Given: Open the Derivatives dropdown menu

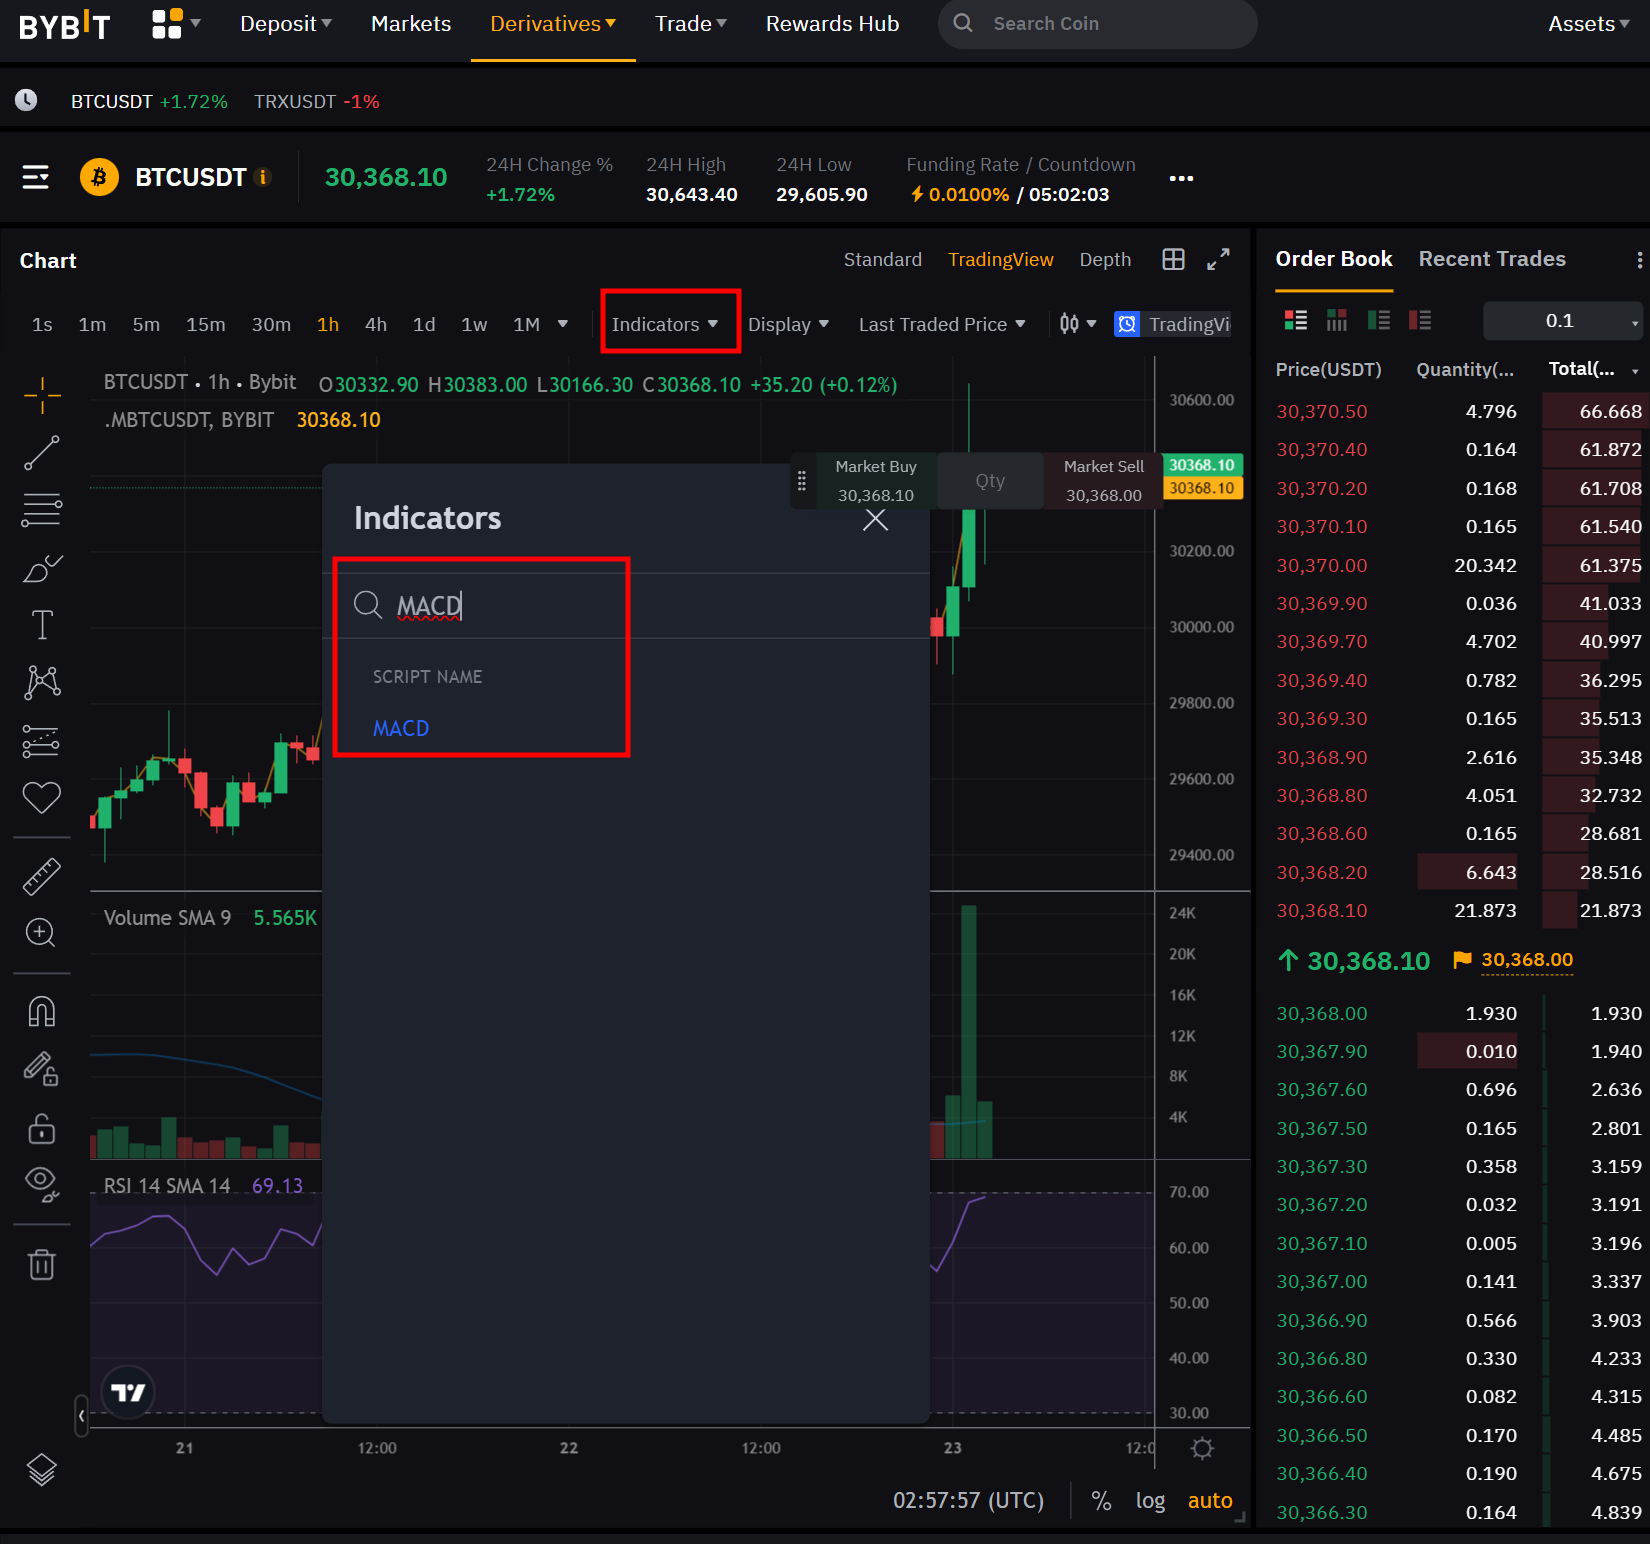Looking at the screenshot, I should click(553, 24).
